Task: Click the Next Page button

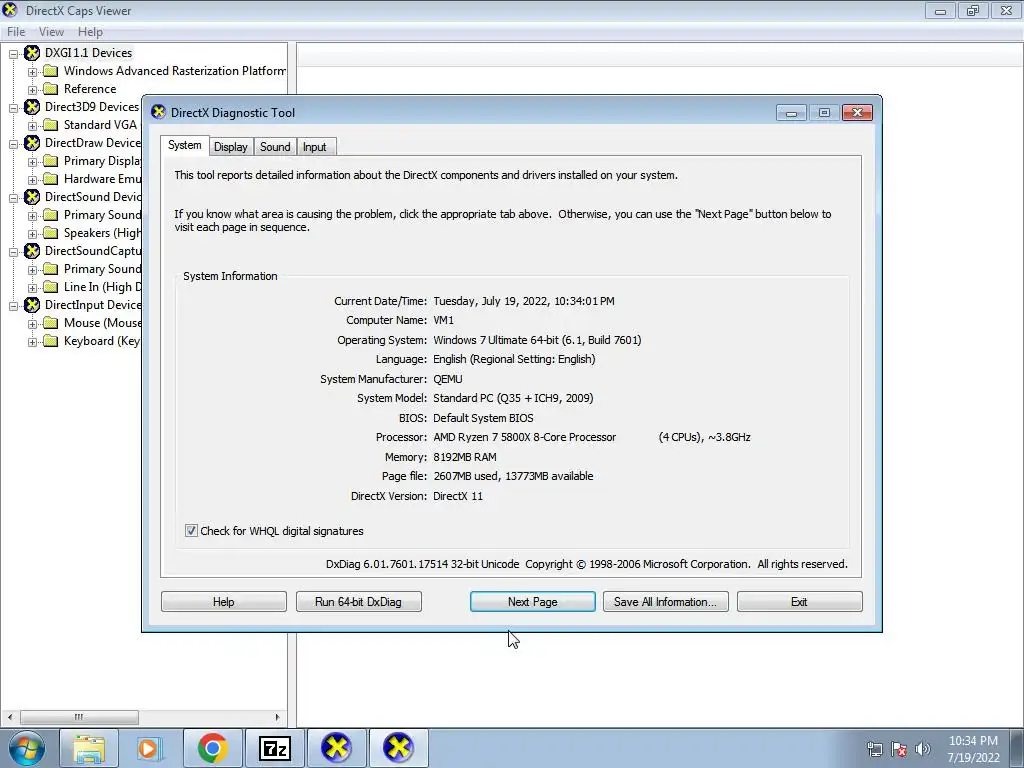Action: click(x=532, y=601)
